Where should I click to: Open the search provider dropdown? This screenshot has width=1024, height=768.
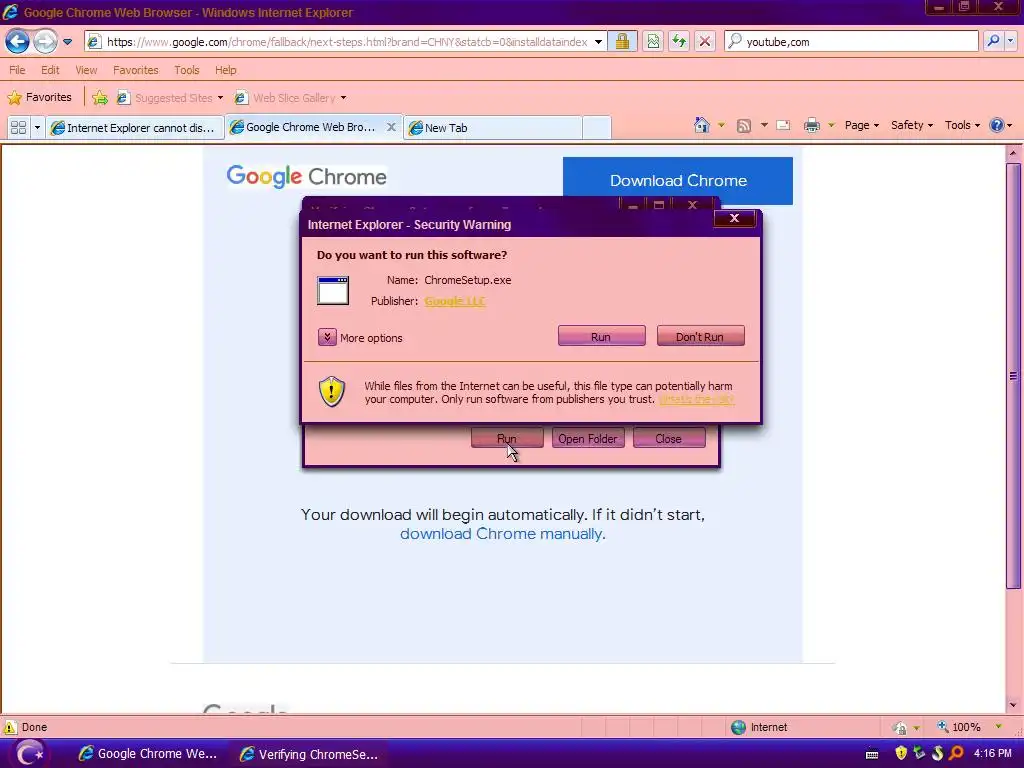1011,41
